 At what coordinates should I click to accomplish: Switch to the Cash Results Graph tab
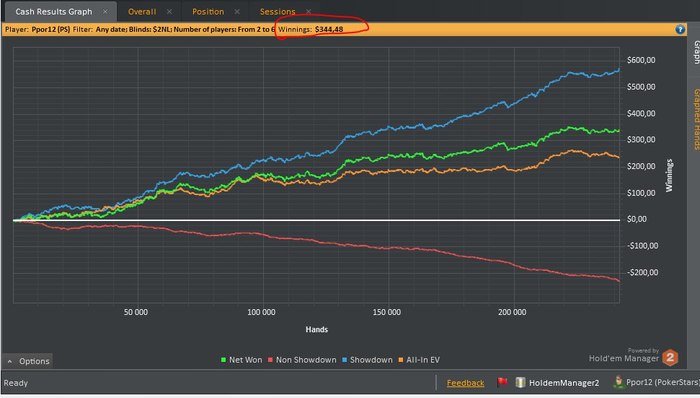click(54, 12)
